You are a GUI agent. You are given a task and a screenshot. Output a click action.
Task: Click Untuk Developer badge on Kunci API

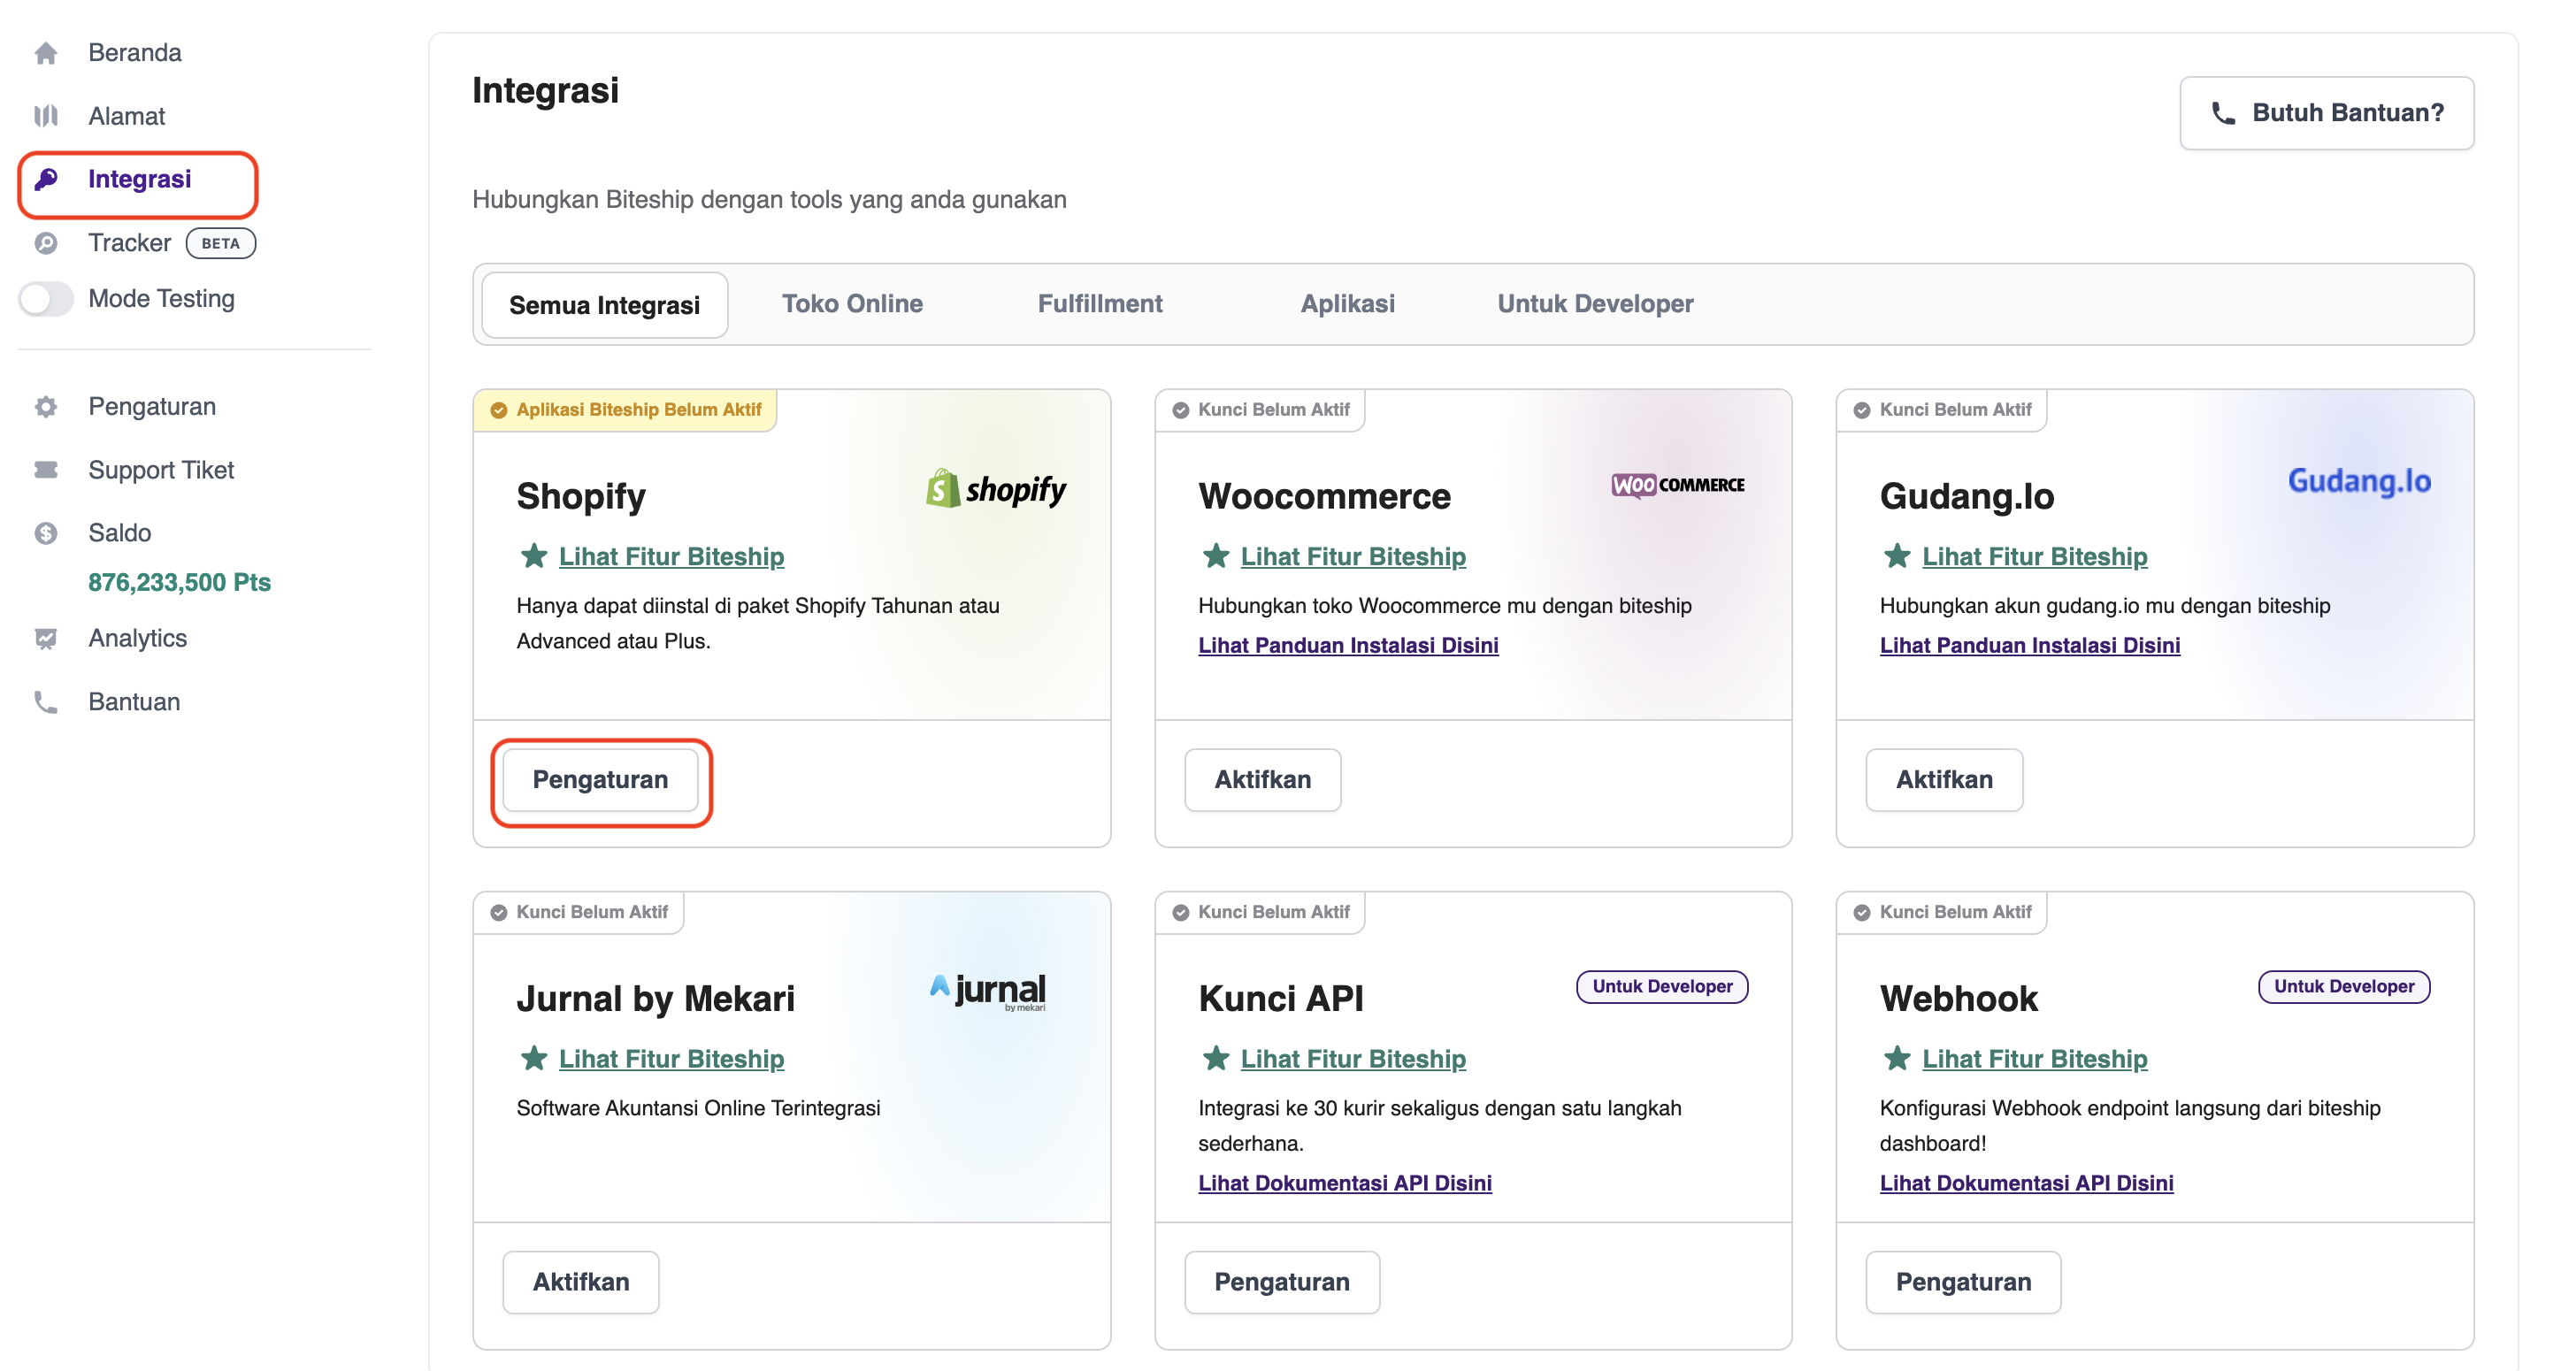tap(1662, 986)
